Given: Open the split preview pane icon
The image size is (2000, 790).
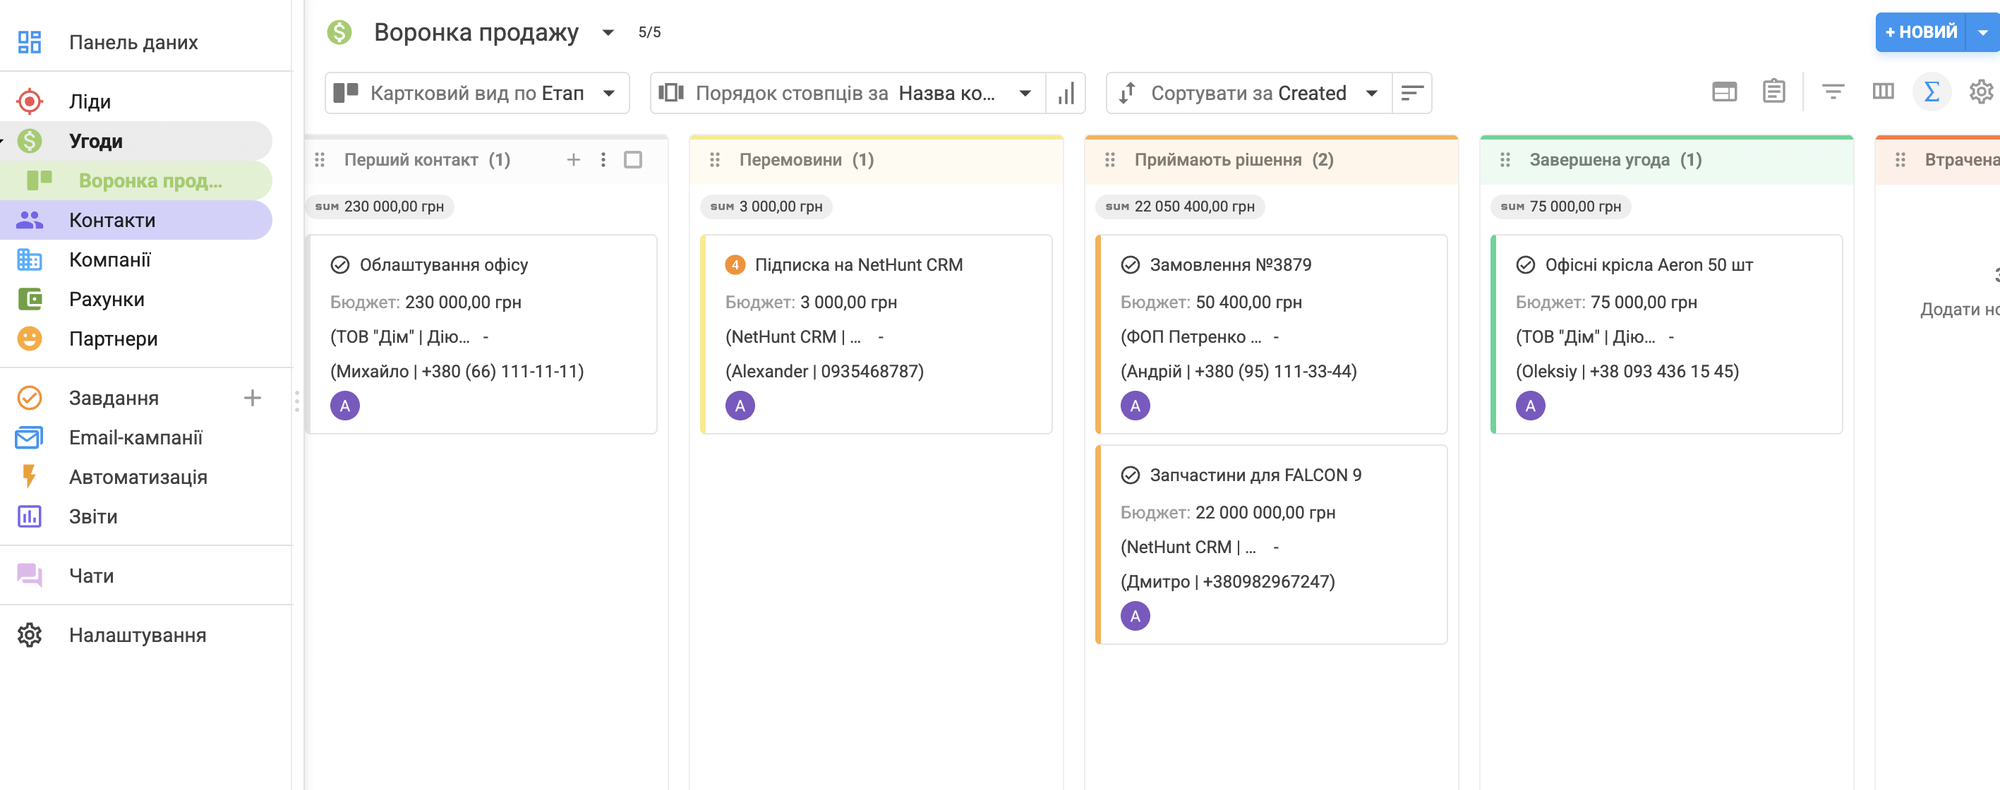Looking at the screenshot, I should [x=1724, y=92].
